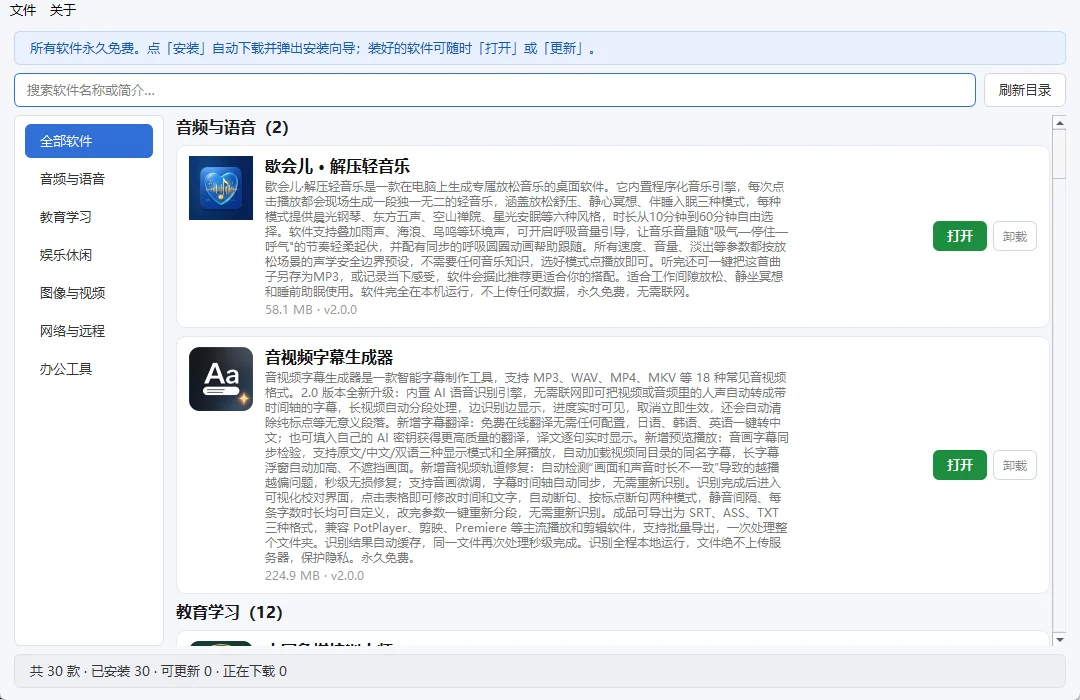Click the 教育学习 (12) section heading

click(229, 612)
